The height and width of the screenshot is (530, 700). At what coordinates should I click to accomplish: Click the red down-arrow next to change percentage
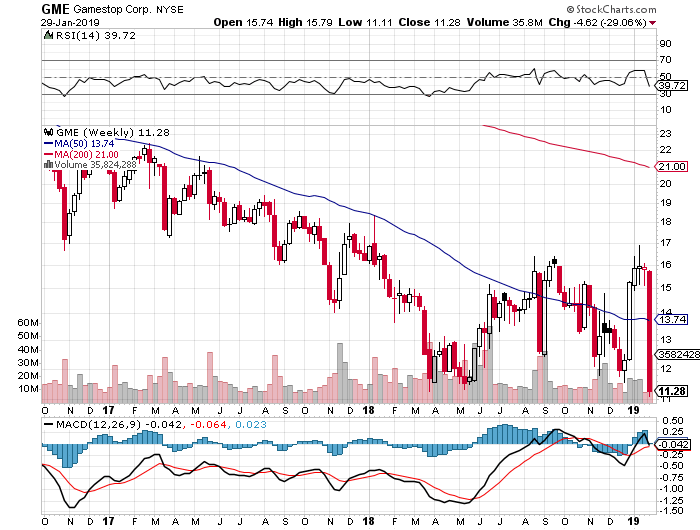[x=653, y=23]
